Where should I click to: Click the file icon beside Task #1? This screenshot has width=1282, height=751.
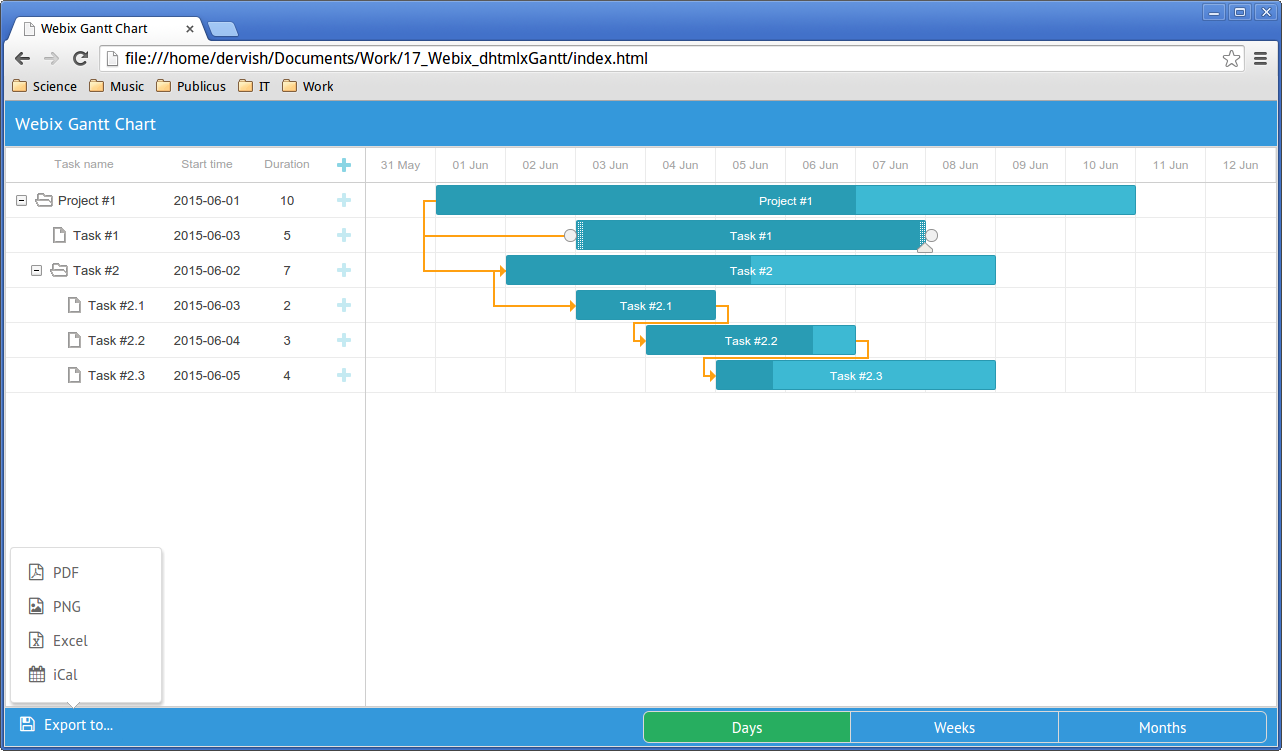[59, 235]
